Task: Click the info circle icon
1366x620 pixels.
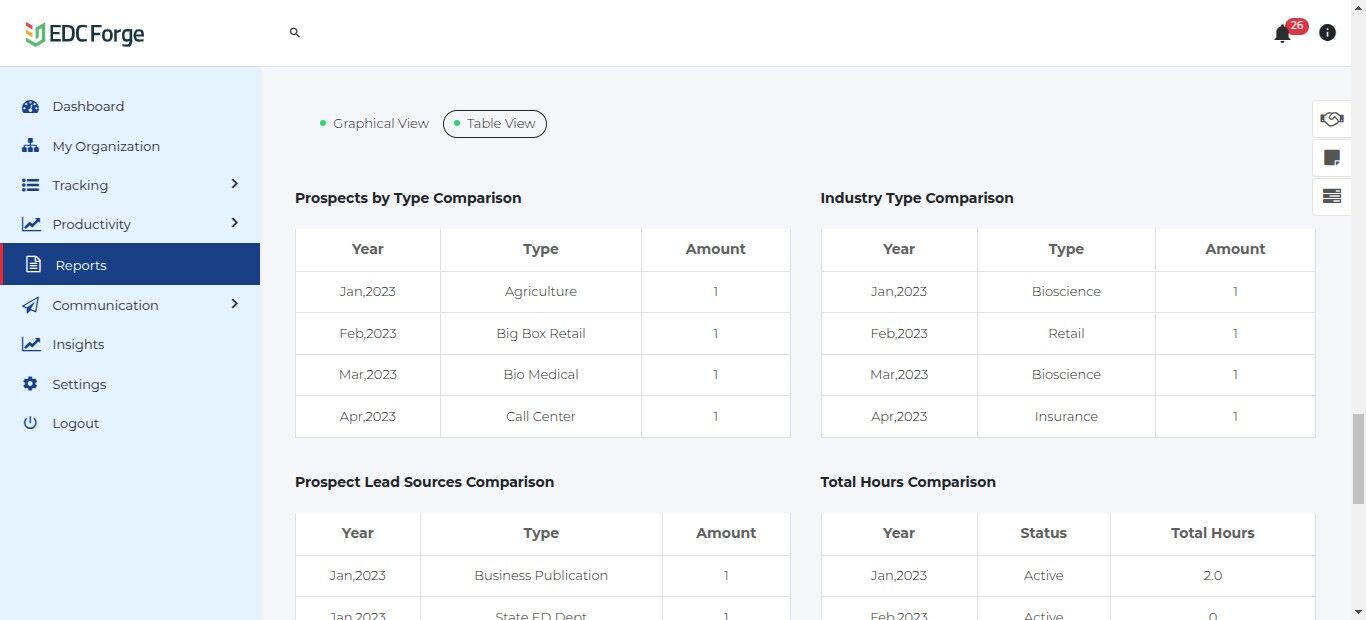Action: pyautogui.click(x=1327, y=33)
